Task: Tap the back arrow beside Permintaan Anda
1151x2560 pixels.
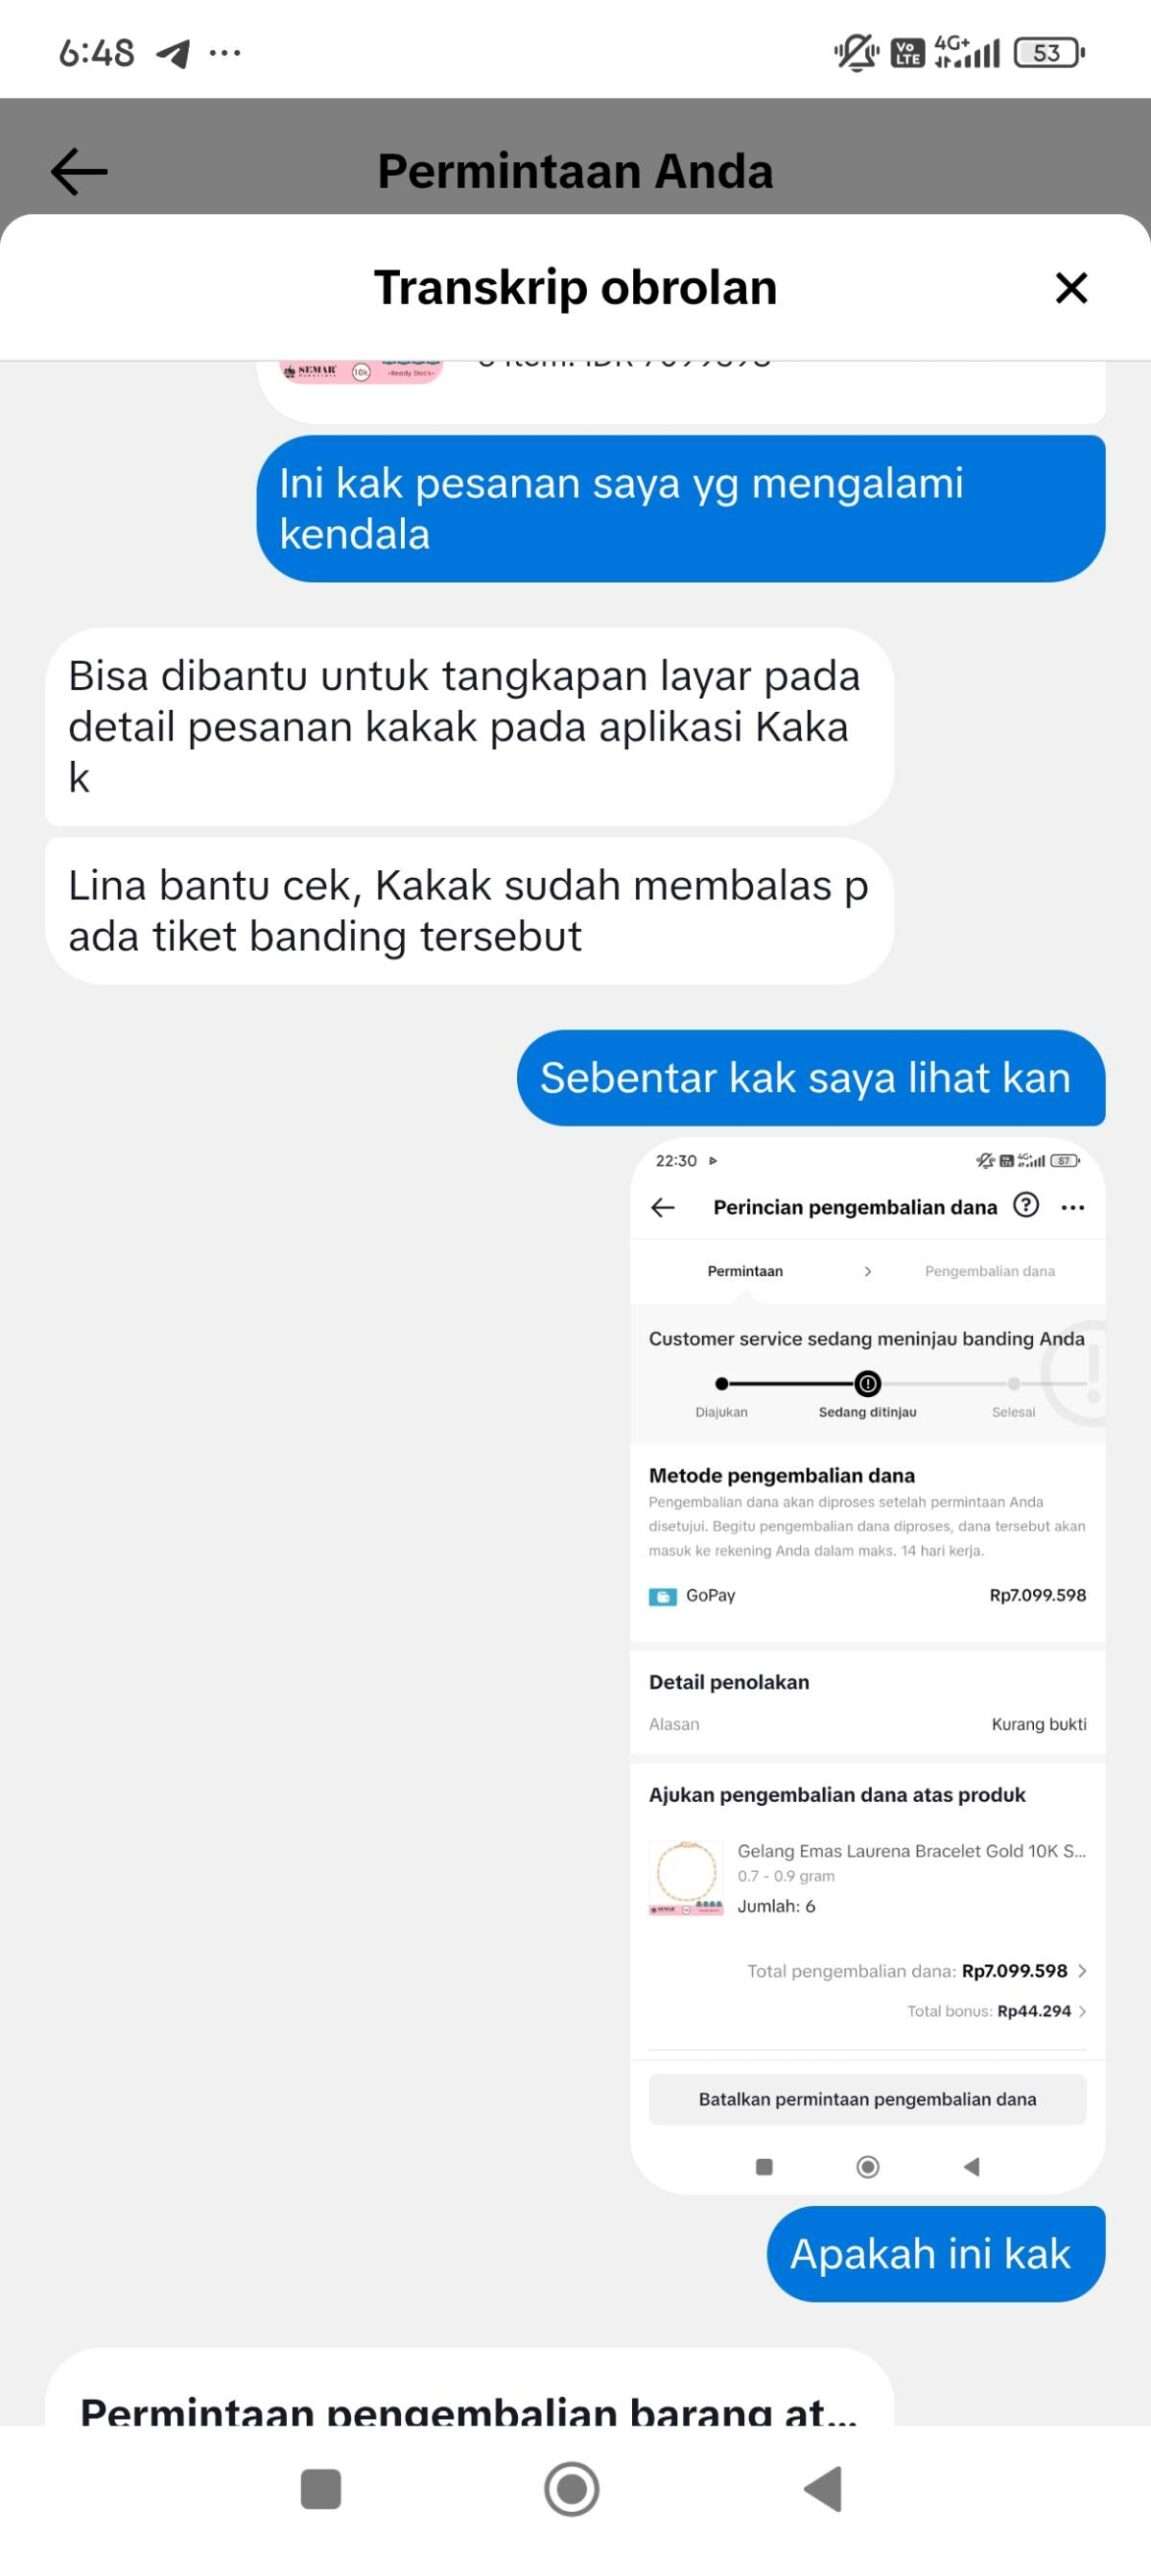Action: pos(79,171)
